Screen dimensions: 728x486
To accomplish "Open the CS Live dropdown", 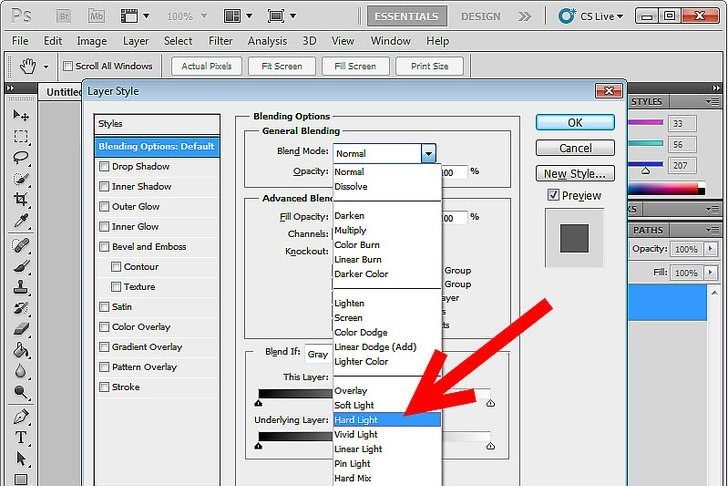I will 618,17.
